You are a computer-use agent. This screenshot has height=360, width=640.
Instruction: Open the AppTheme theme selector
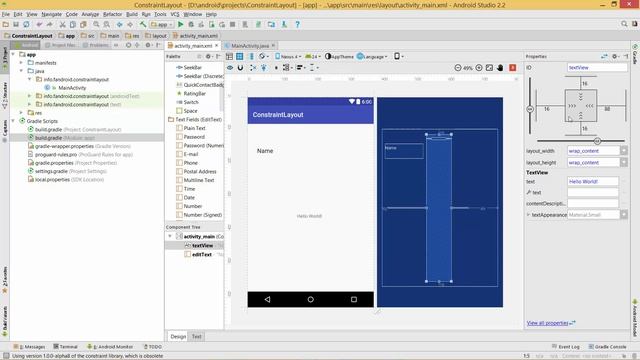click(x=339, y=56)
